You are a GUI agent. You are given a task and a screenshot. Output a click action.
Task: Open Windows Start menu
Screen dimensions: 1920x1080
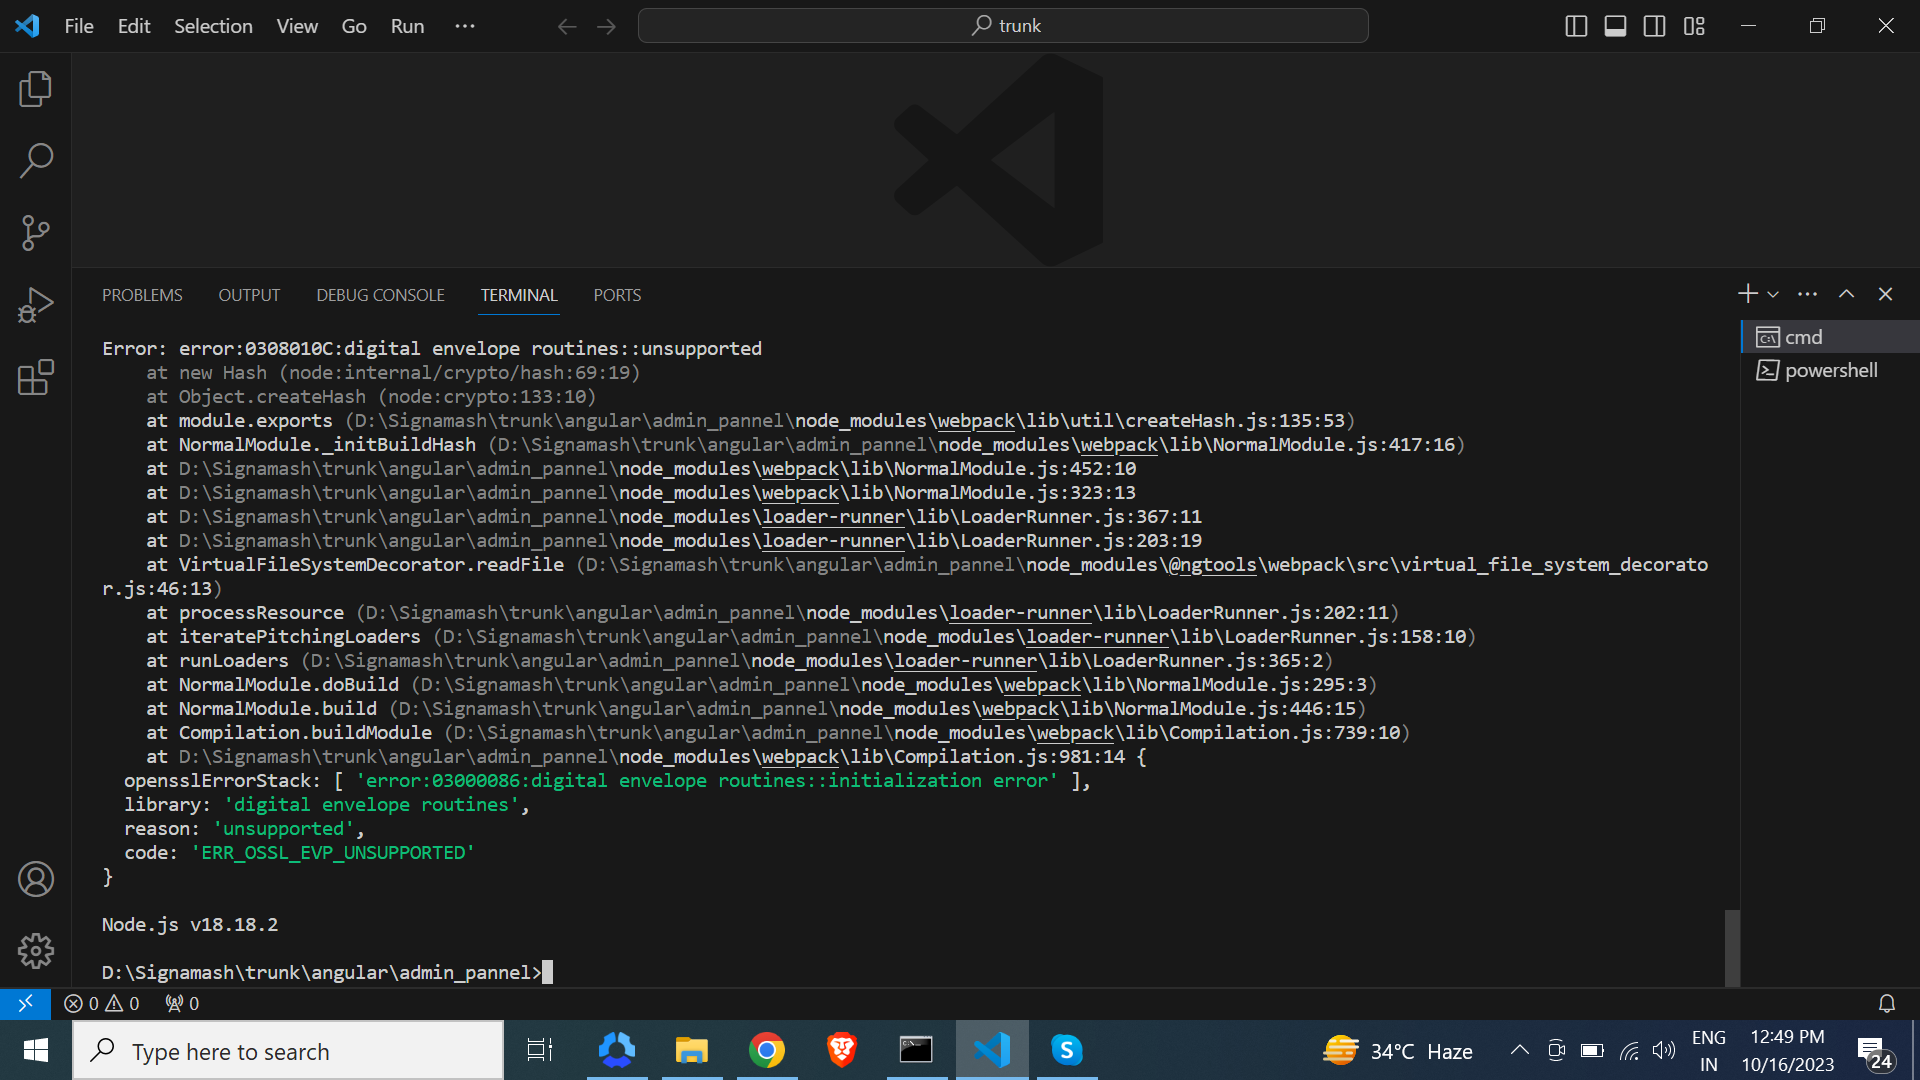36,1050
